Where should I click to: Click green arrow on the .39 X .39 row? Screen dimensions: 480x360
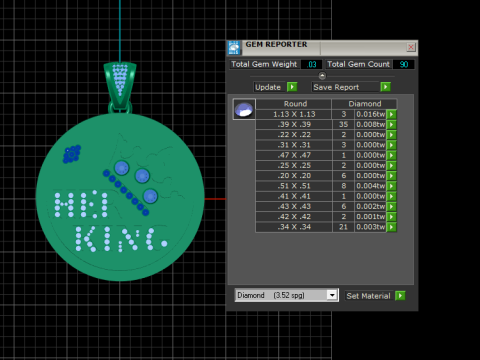[x=392, y=125]
